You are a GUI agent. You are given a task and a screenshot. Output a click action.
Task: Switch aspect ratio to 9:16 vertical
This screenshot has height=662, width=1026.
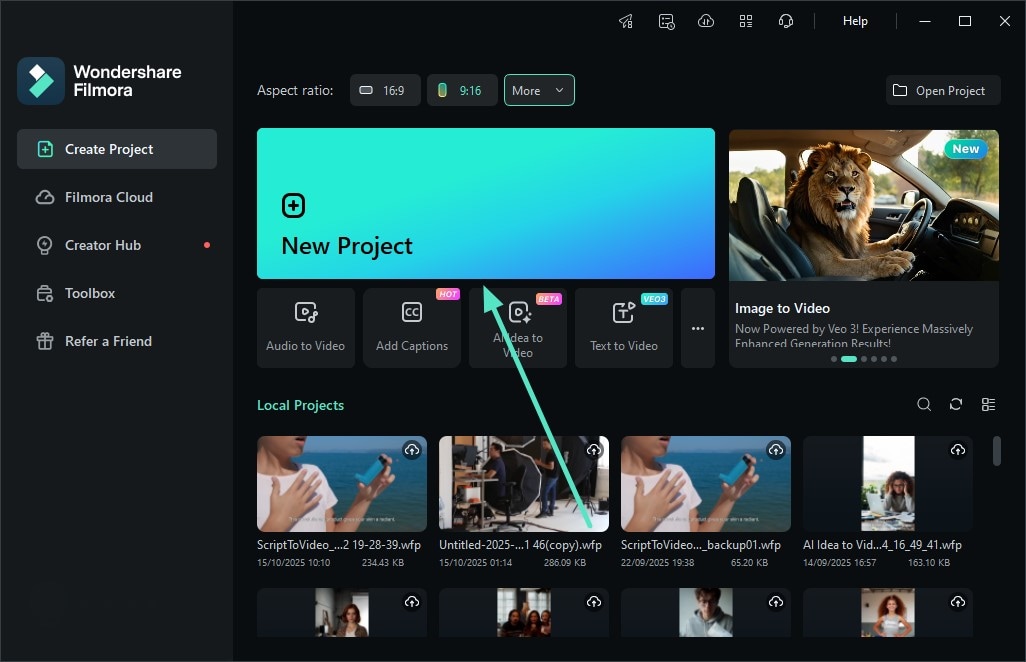pyautogui.click(x=462, y=90)
